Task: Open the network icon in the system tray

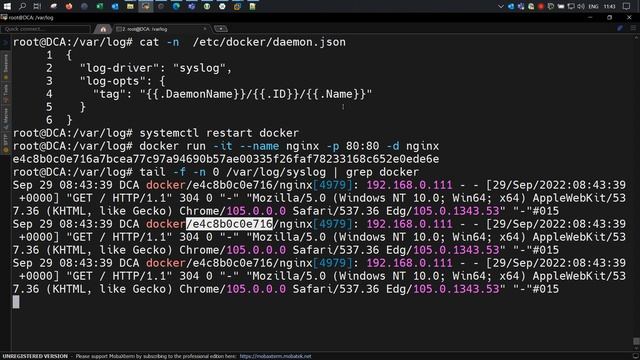Action: [x=571, y=6]
